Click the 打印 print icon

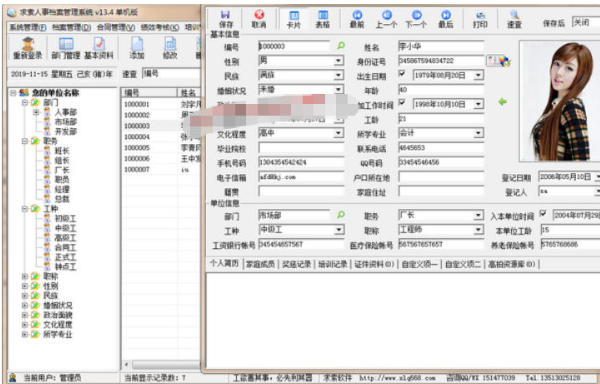480,19
